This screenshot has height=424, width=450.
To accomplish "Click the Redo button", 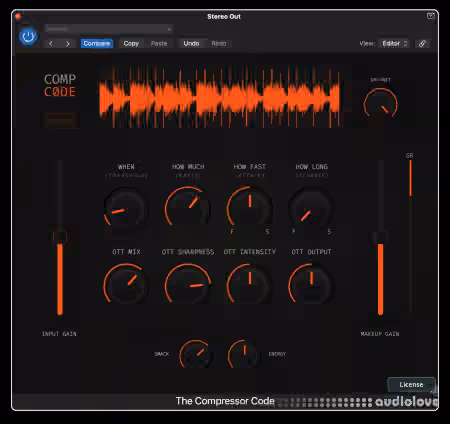I will point(219,44).
